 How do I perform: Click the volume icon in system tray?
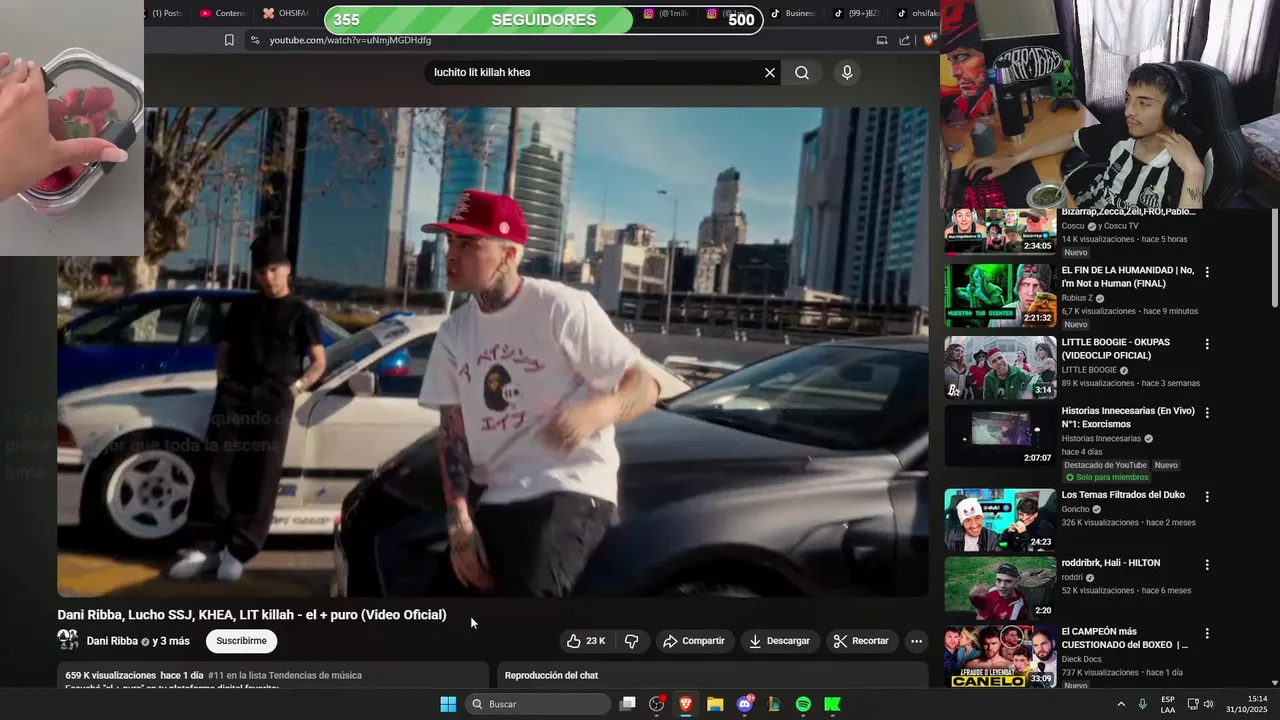pos(1209,704)
